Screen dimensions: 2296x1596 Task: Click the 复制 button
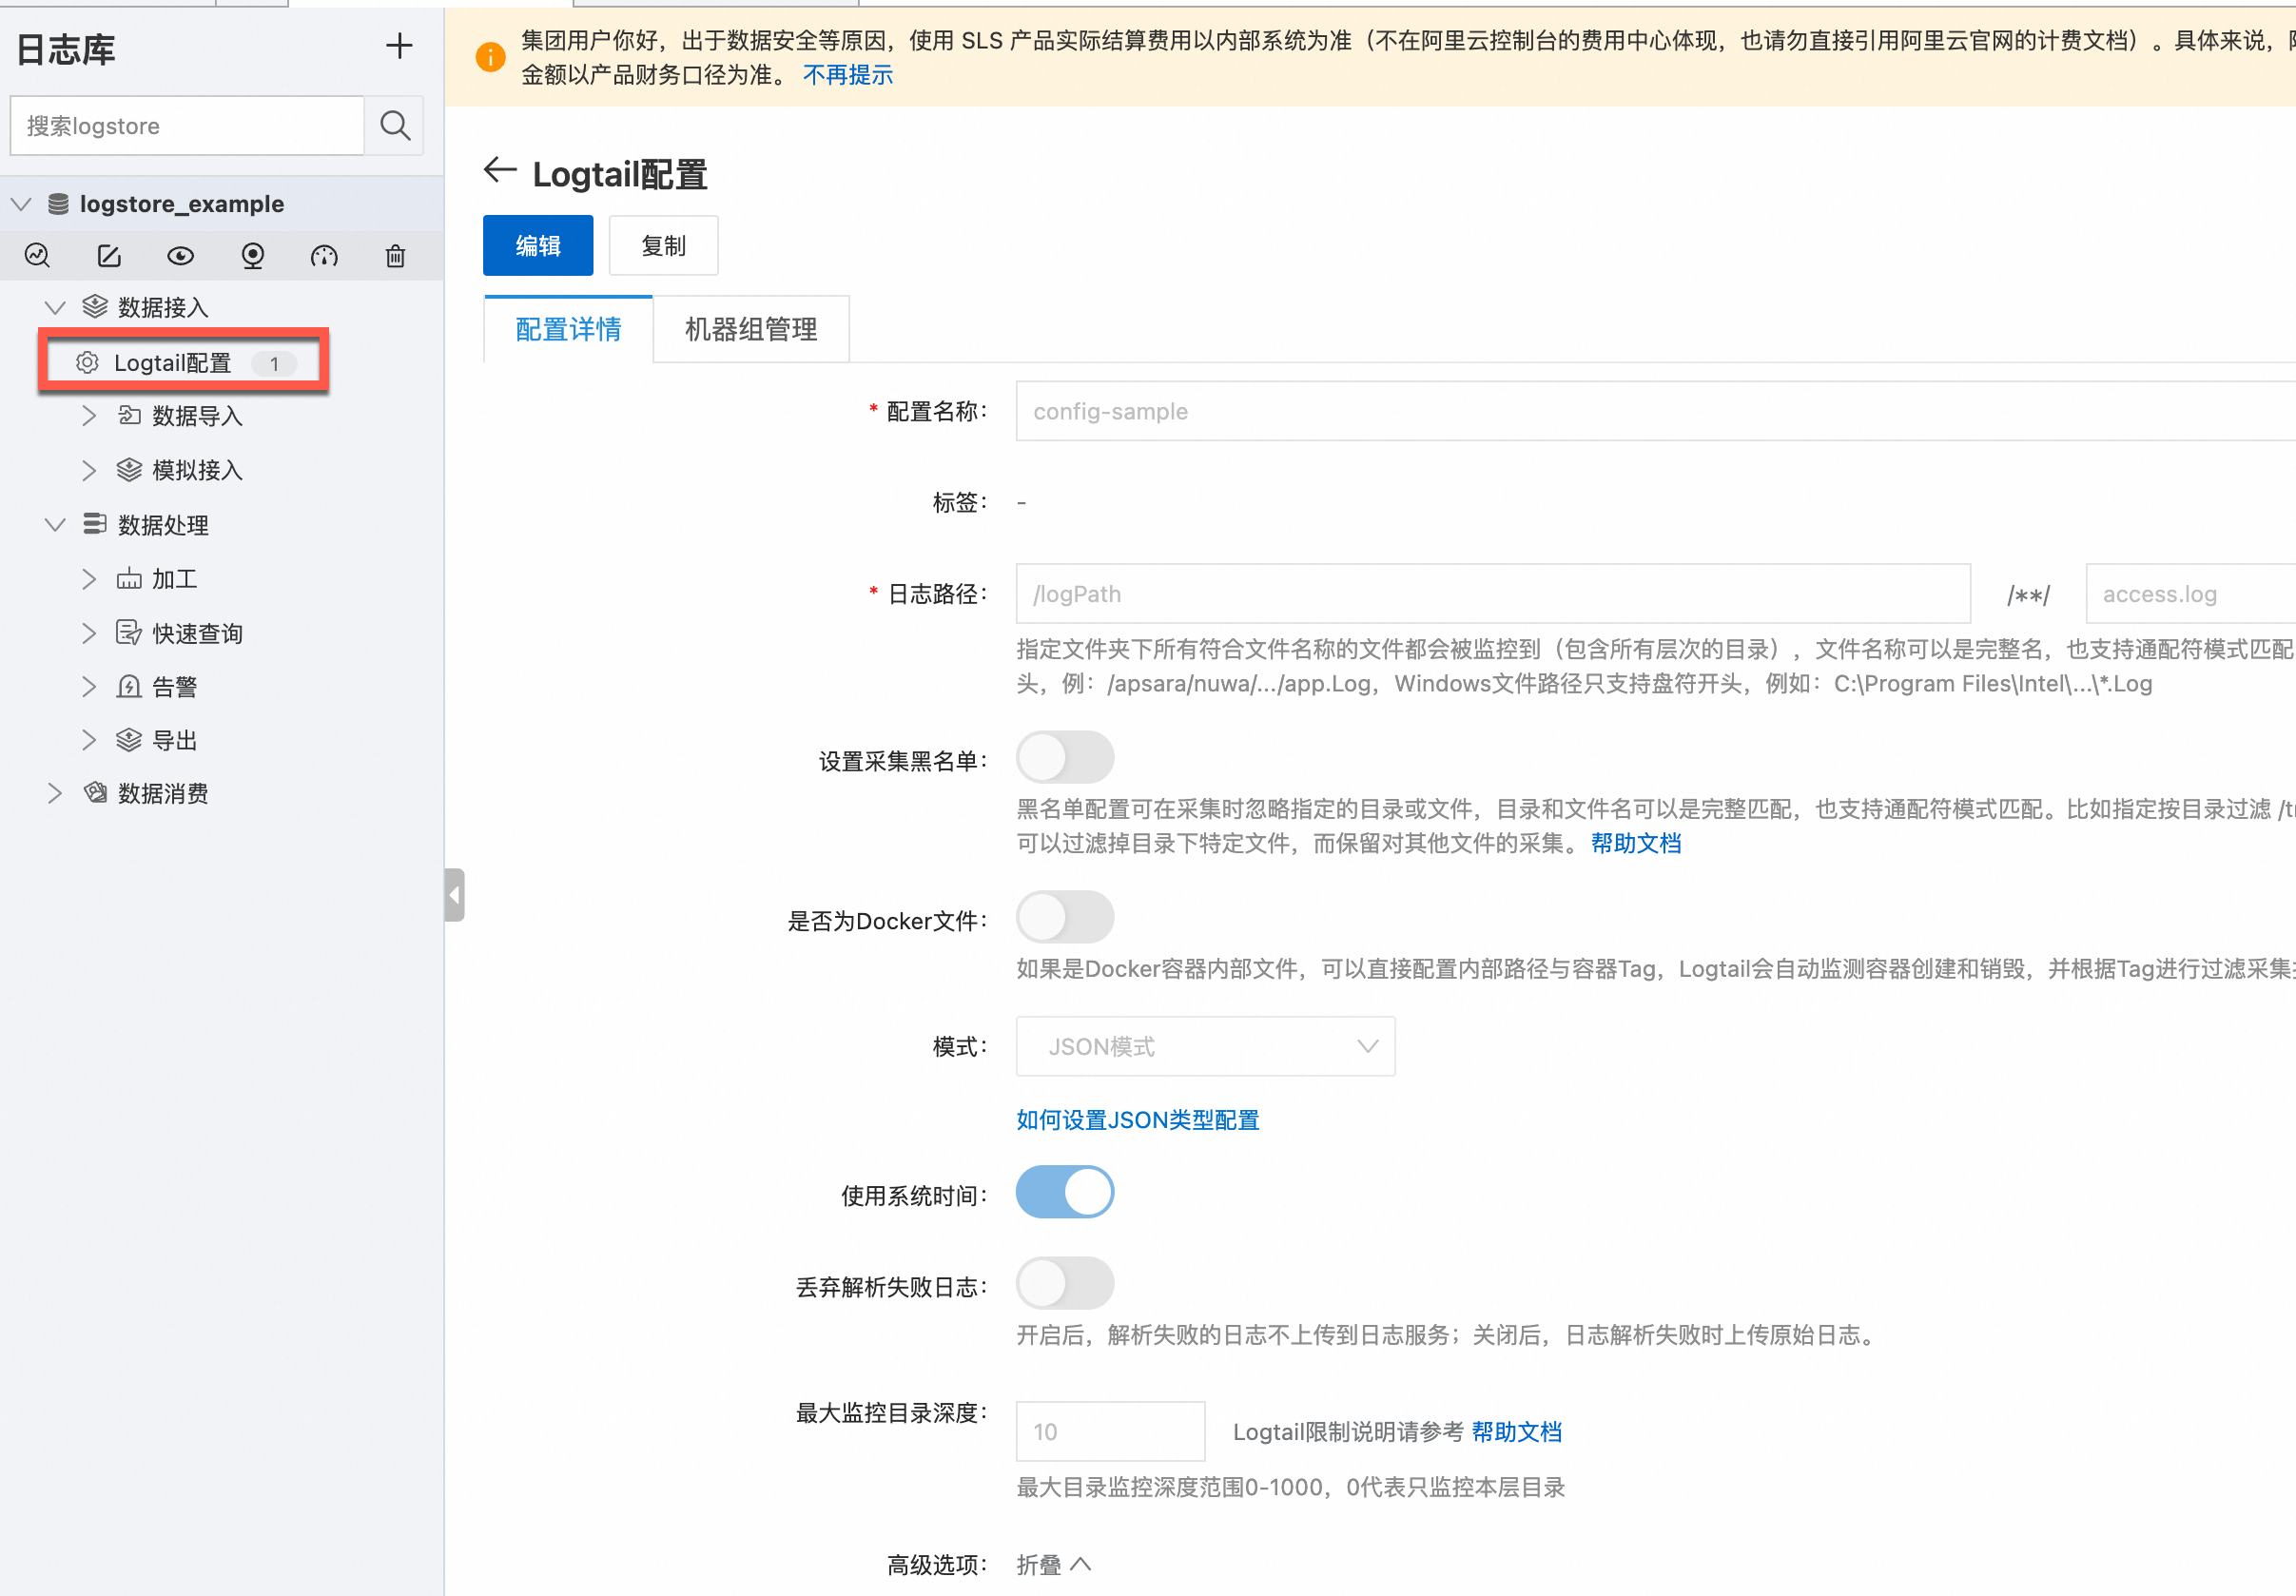coord(663,245)
